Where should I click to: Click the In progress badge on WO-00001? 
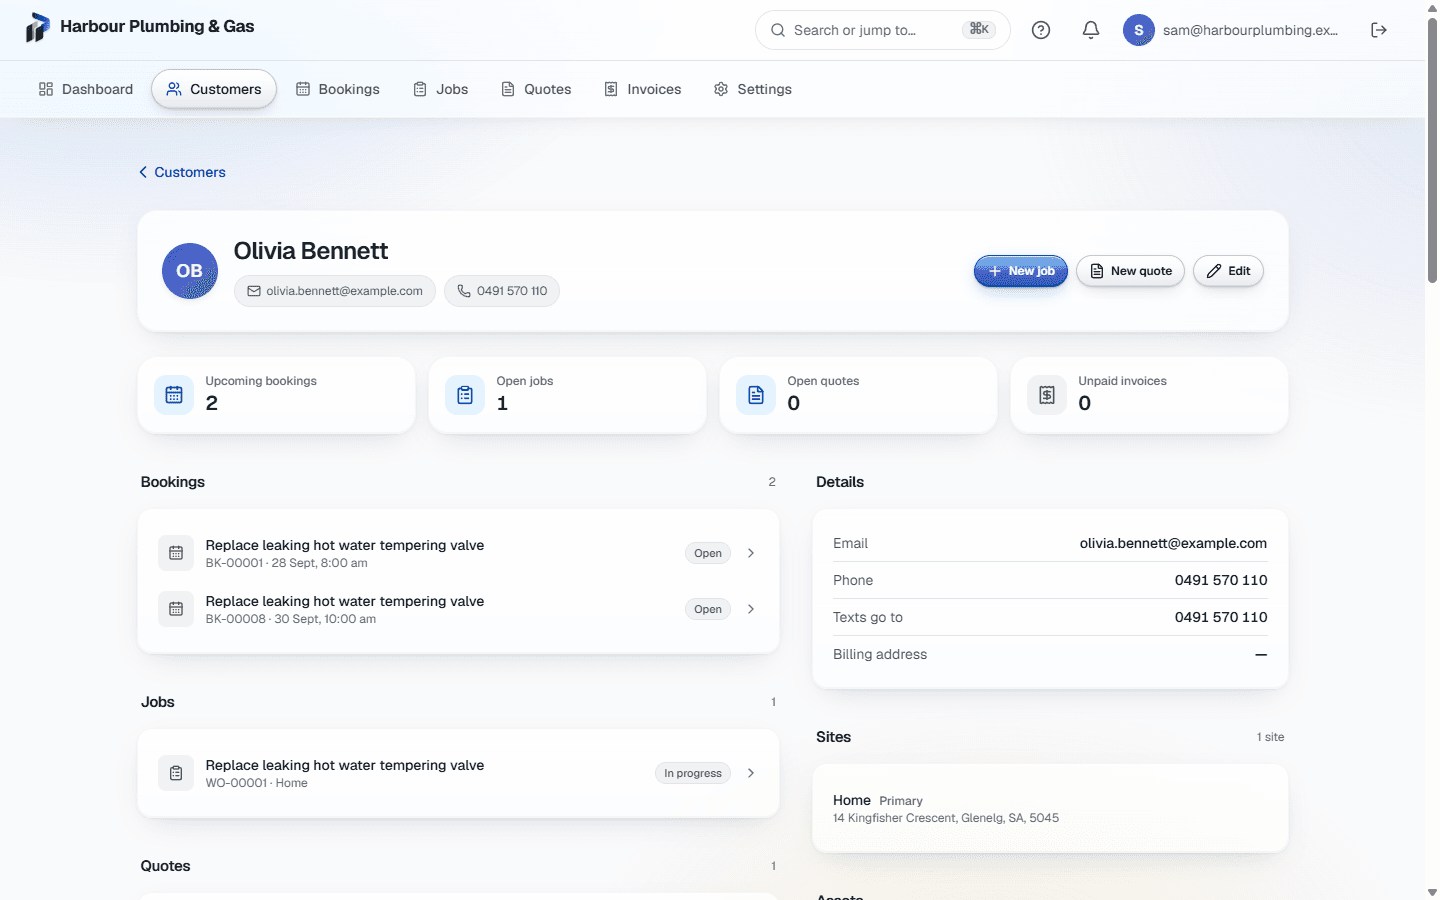coord(693,773)
